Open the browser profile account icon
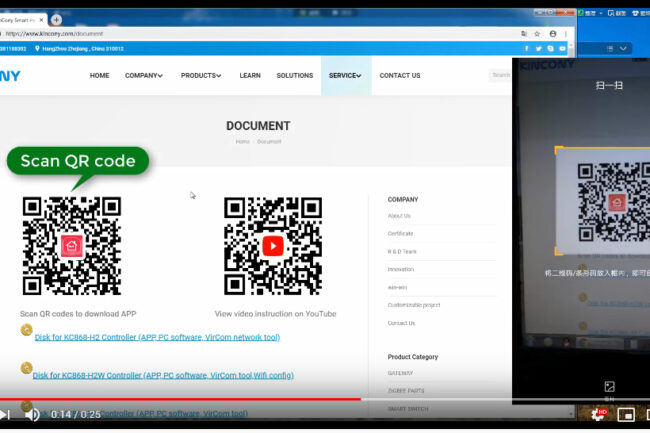650x433 pixels. point(553,34)
